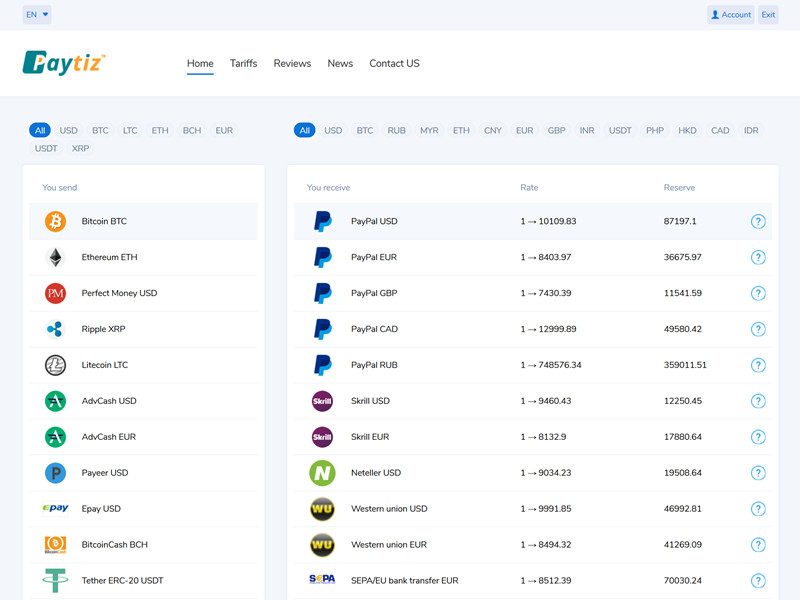Image resolution: width=800 pixels, height=600 pixels.
Task: Open the EN language dropdown
Action: tap(37, 15)
